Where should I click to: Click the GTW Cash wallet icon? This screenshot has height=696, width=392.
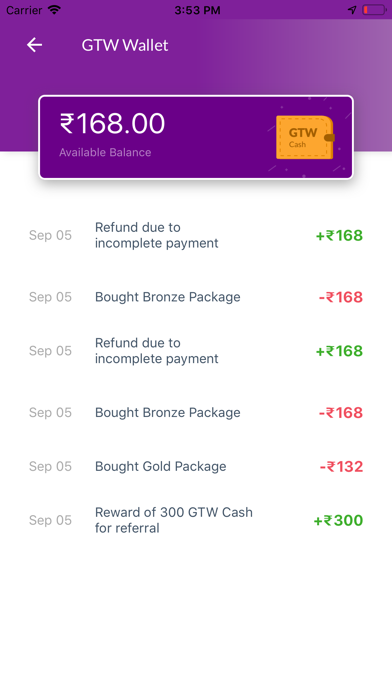[305, 137]
